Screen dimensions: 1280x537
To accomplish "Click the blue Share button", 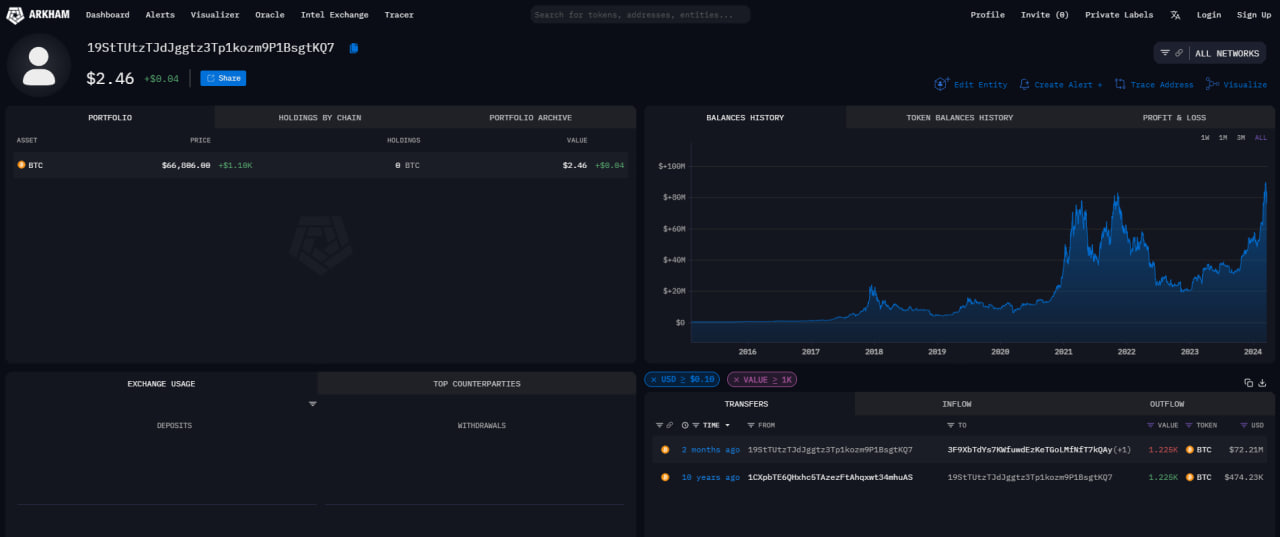I will point(223,78).
